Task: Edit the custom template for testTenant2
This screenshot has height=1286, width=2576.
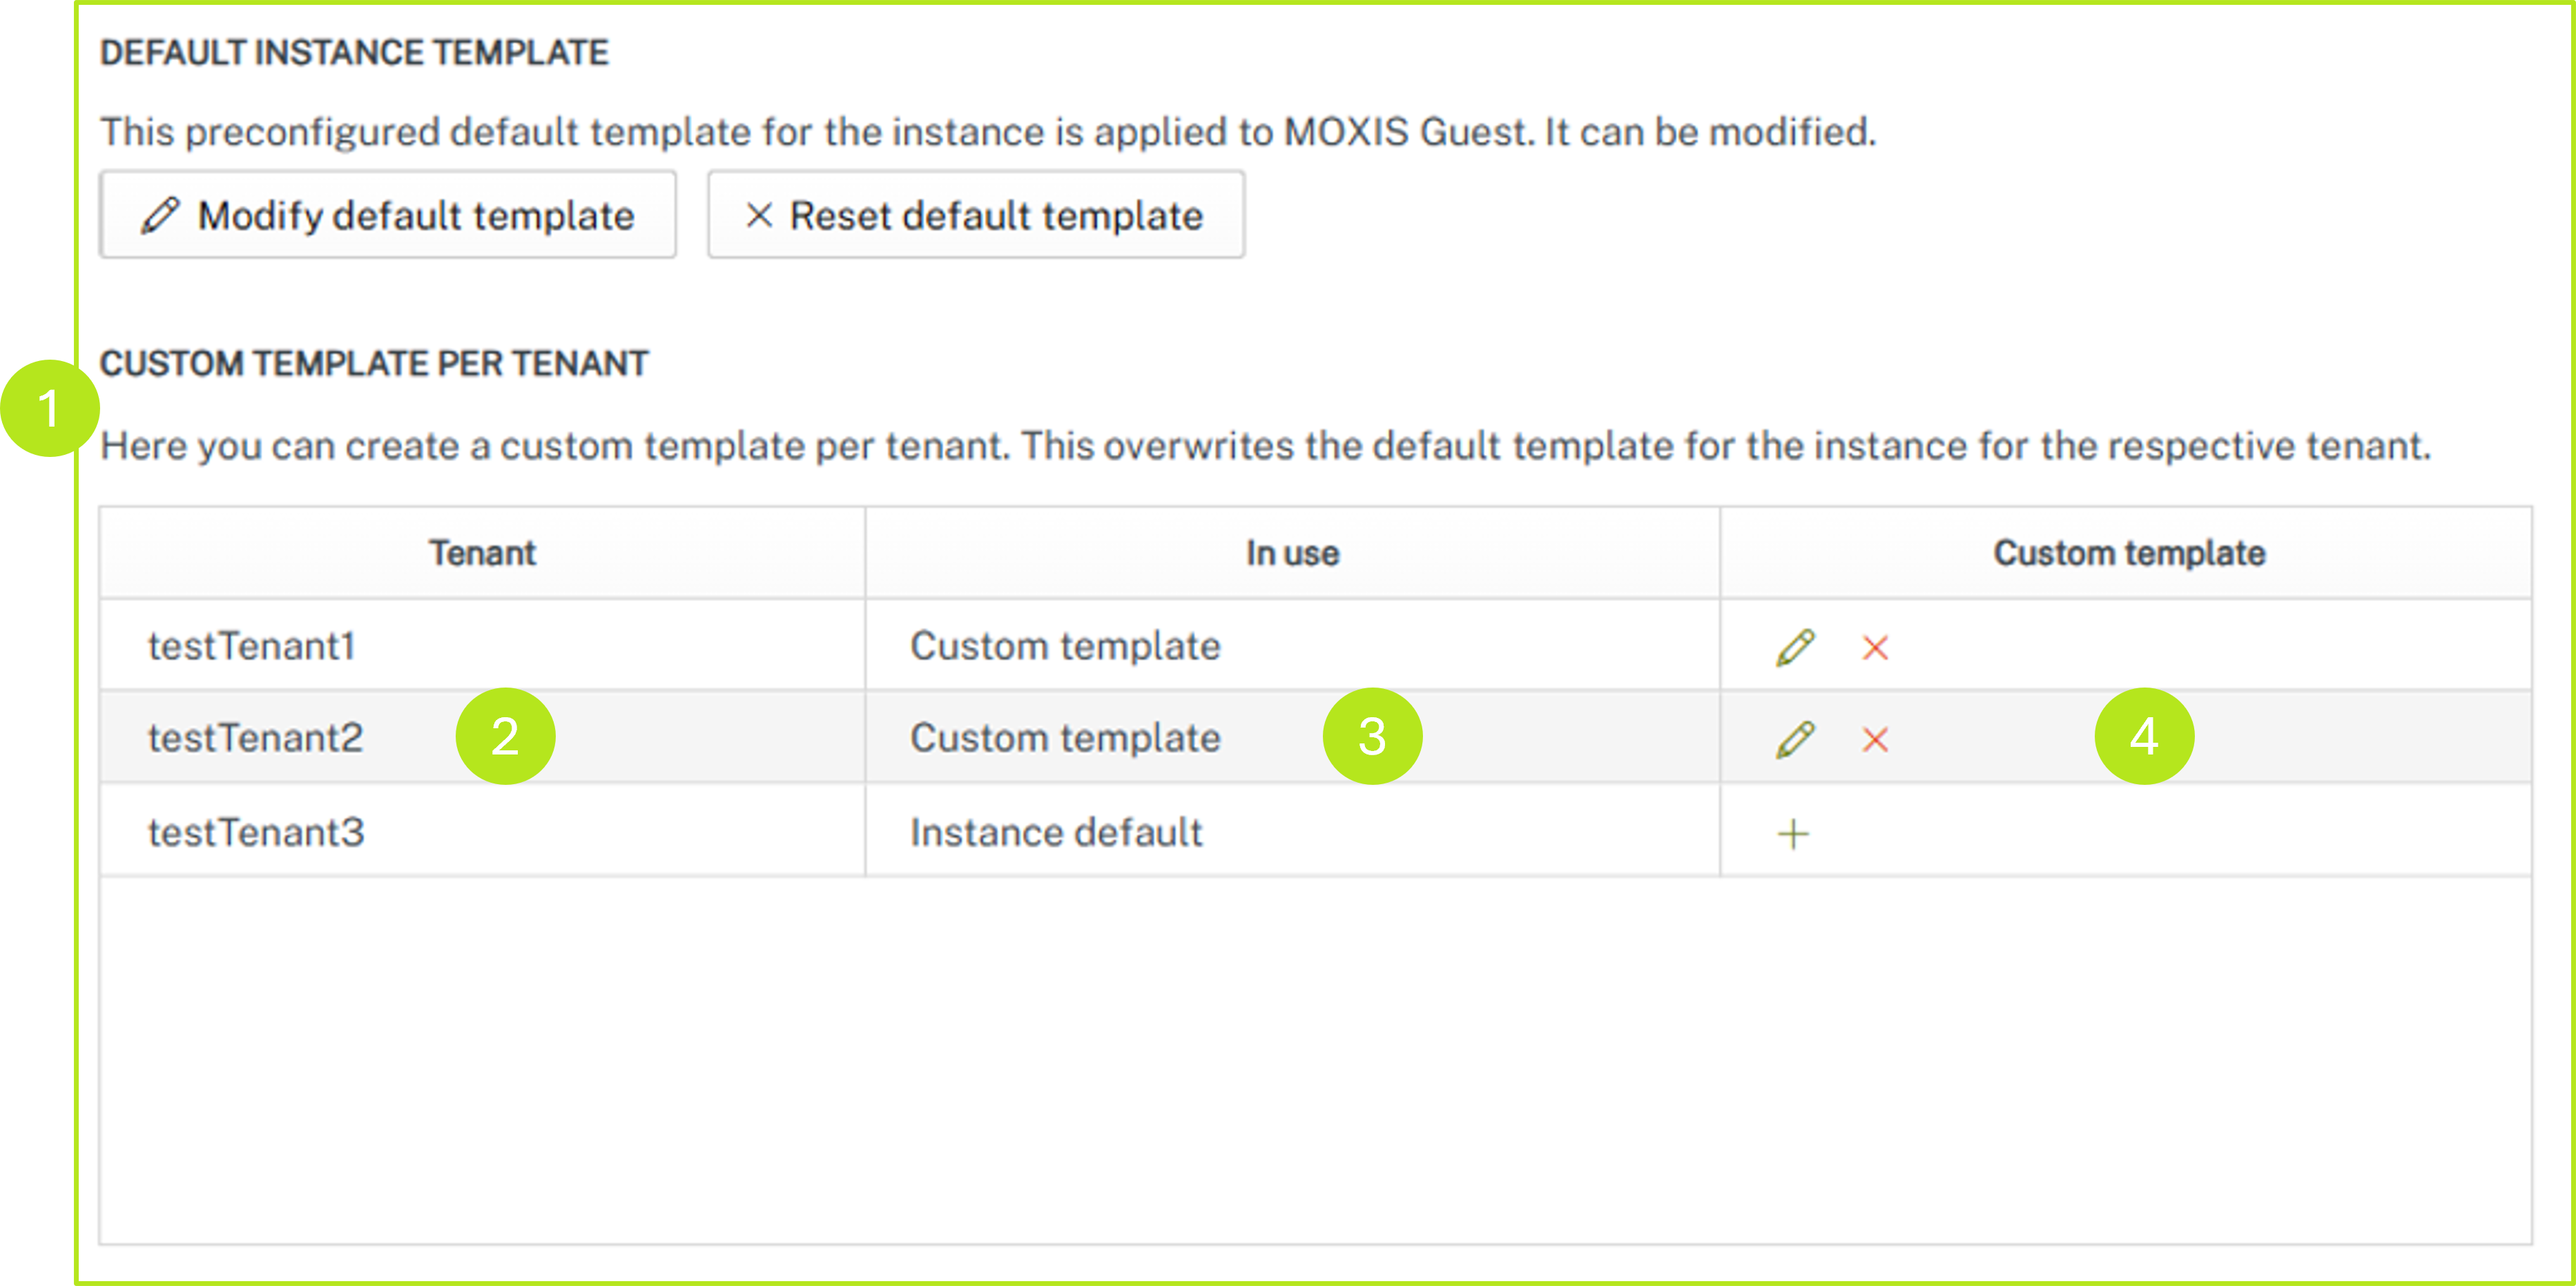Action: (x=1795, y=740)
